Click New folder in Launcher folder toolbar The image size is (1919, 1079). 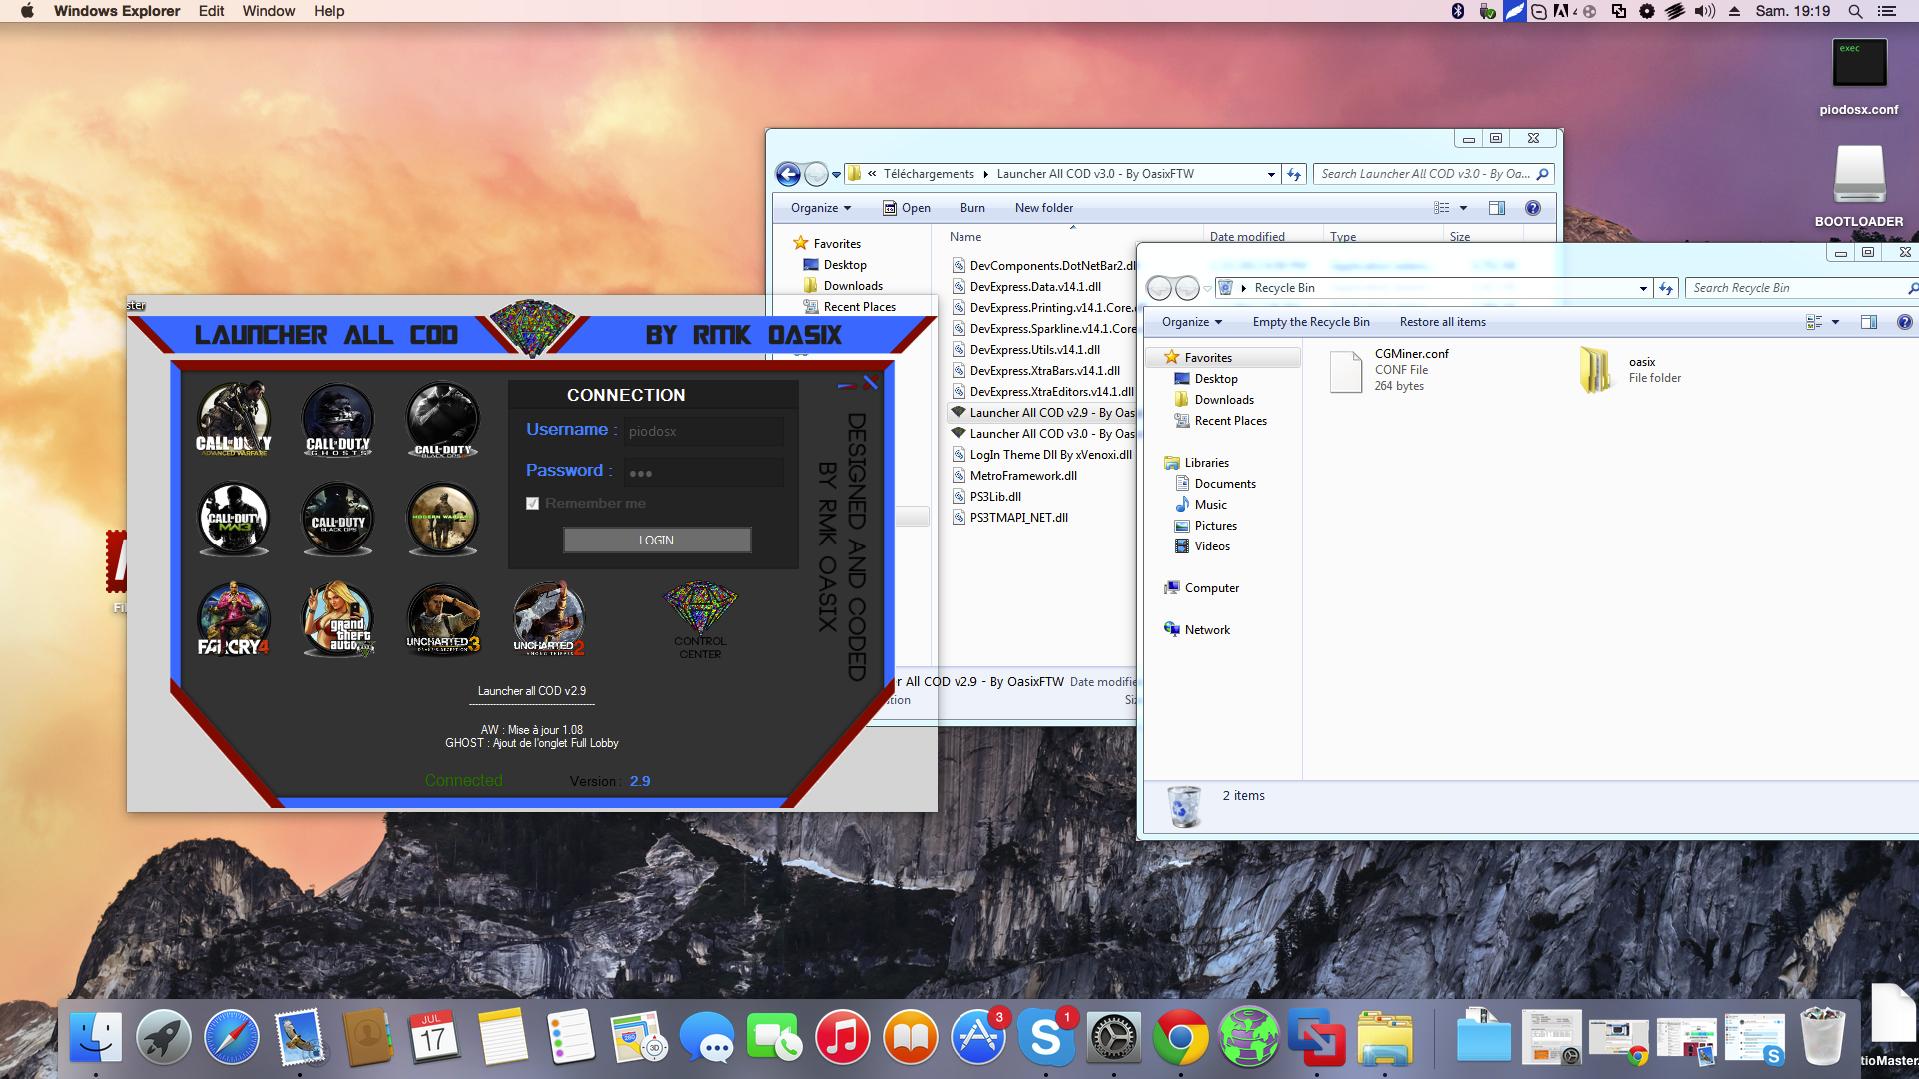pyautogui.click(x=1044, y=208)
